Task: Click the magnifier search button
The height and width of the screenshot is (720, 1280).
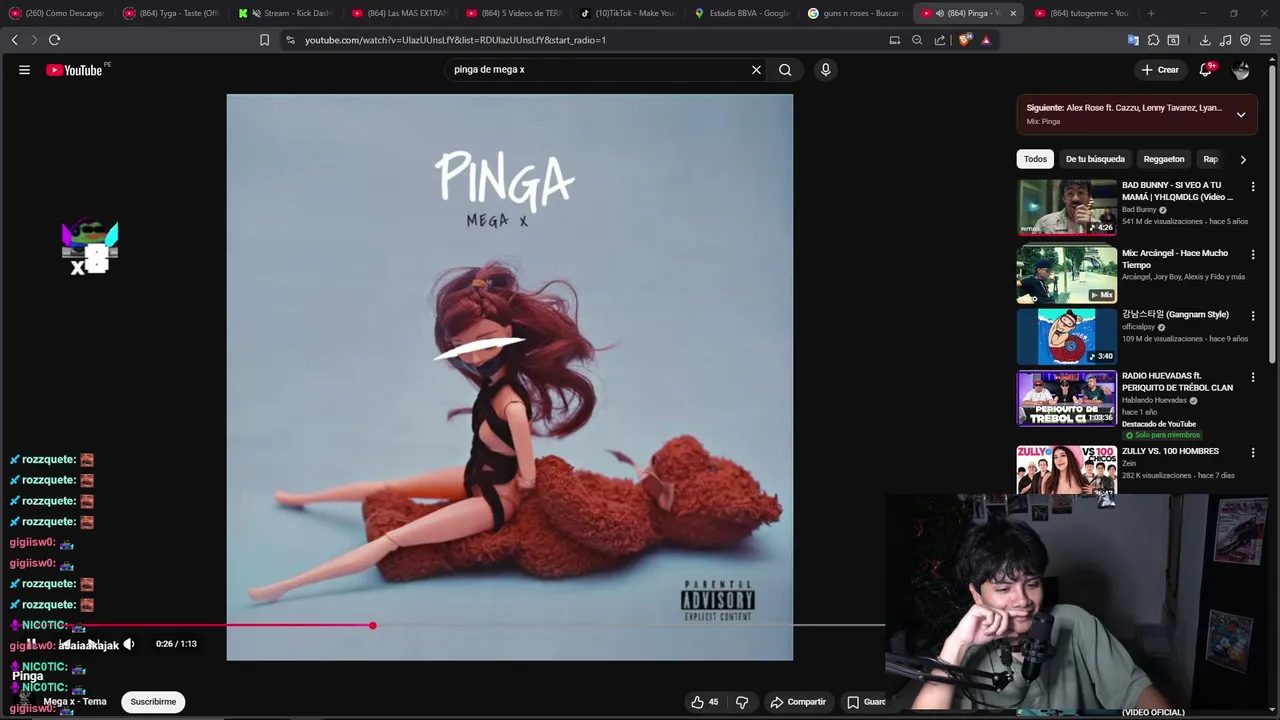Action: coord(785,70)
